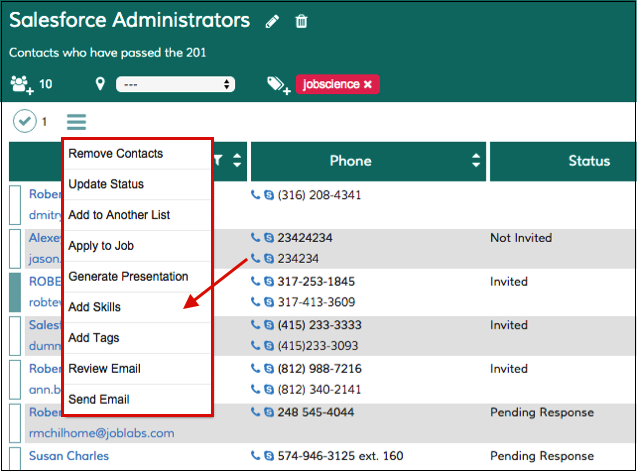Click the Salesforce Administrators list title

pos(130,20)
